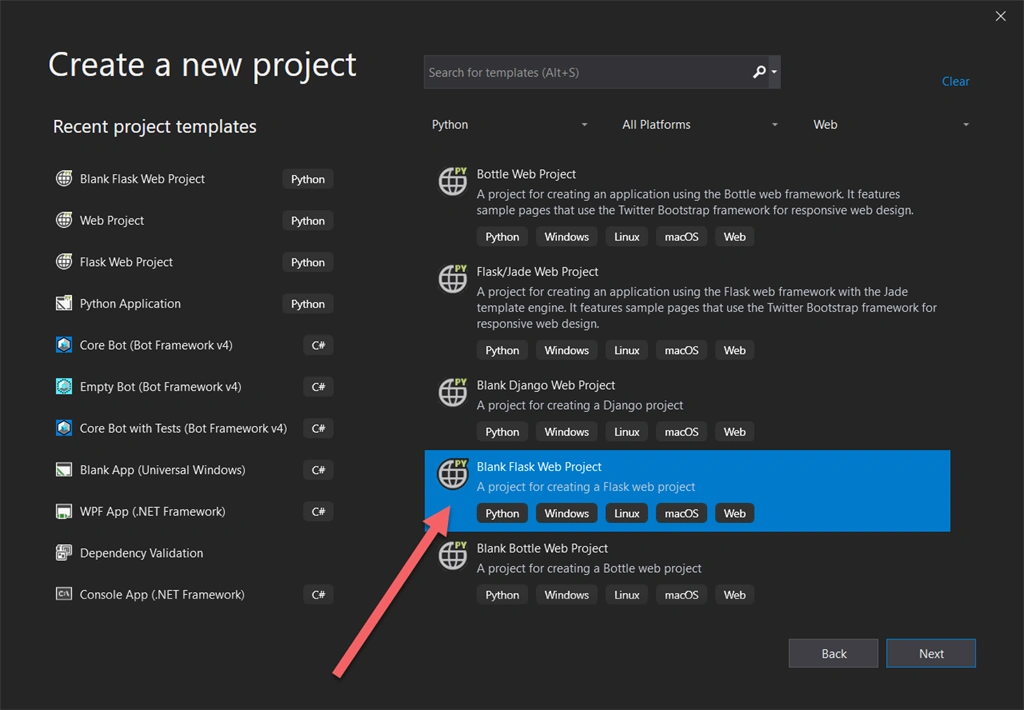Click the Next button
Screen dimensions: 1024x710
tap(931, 653)
